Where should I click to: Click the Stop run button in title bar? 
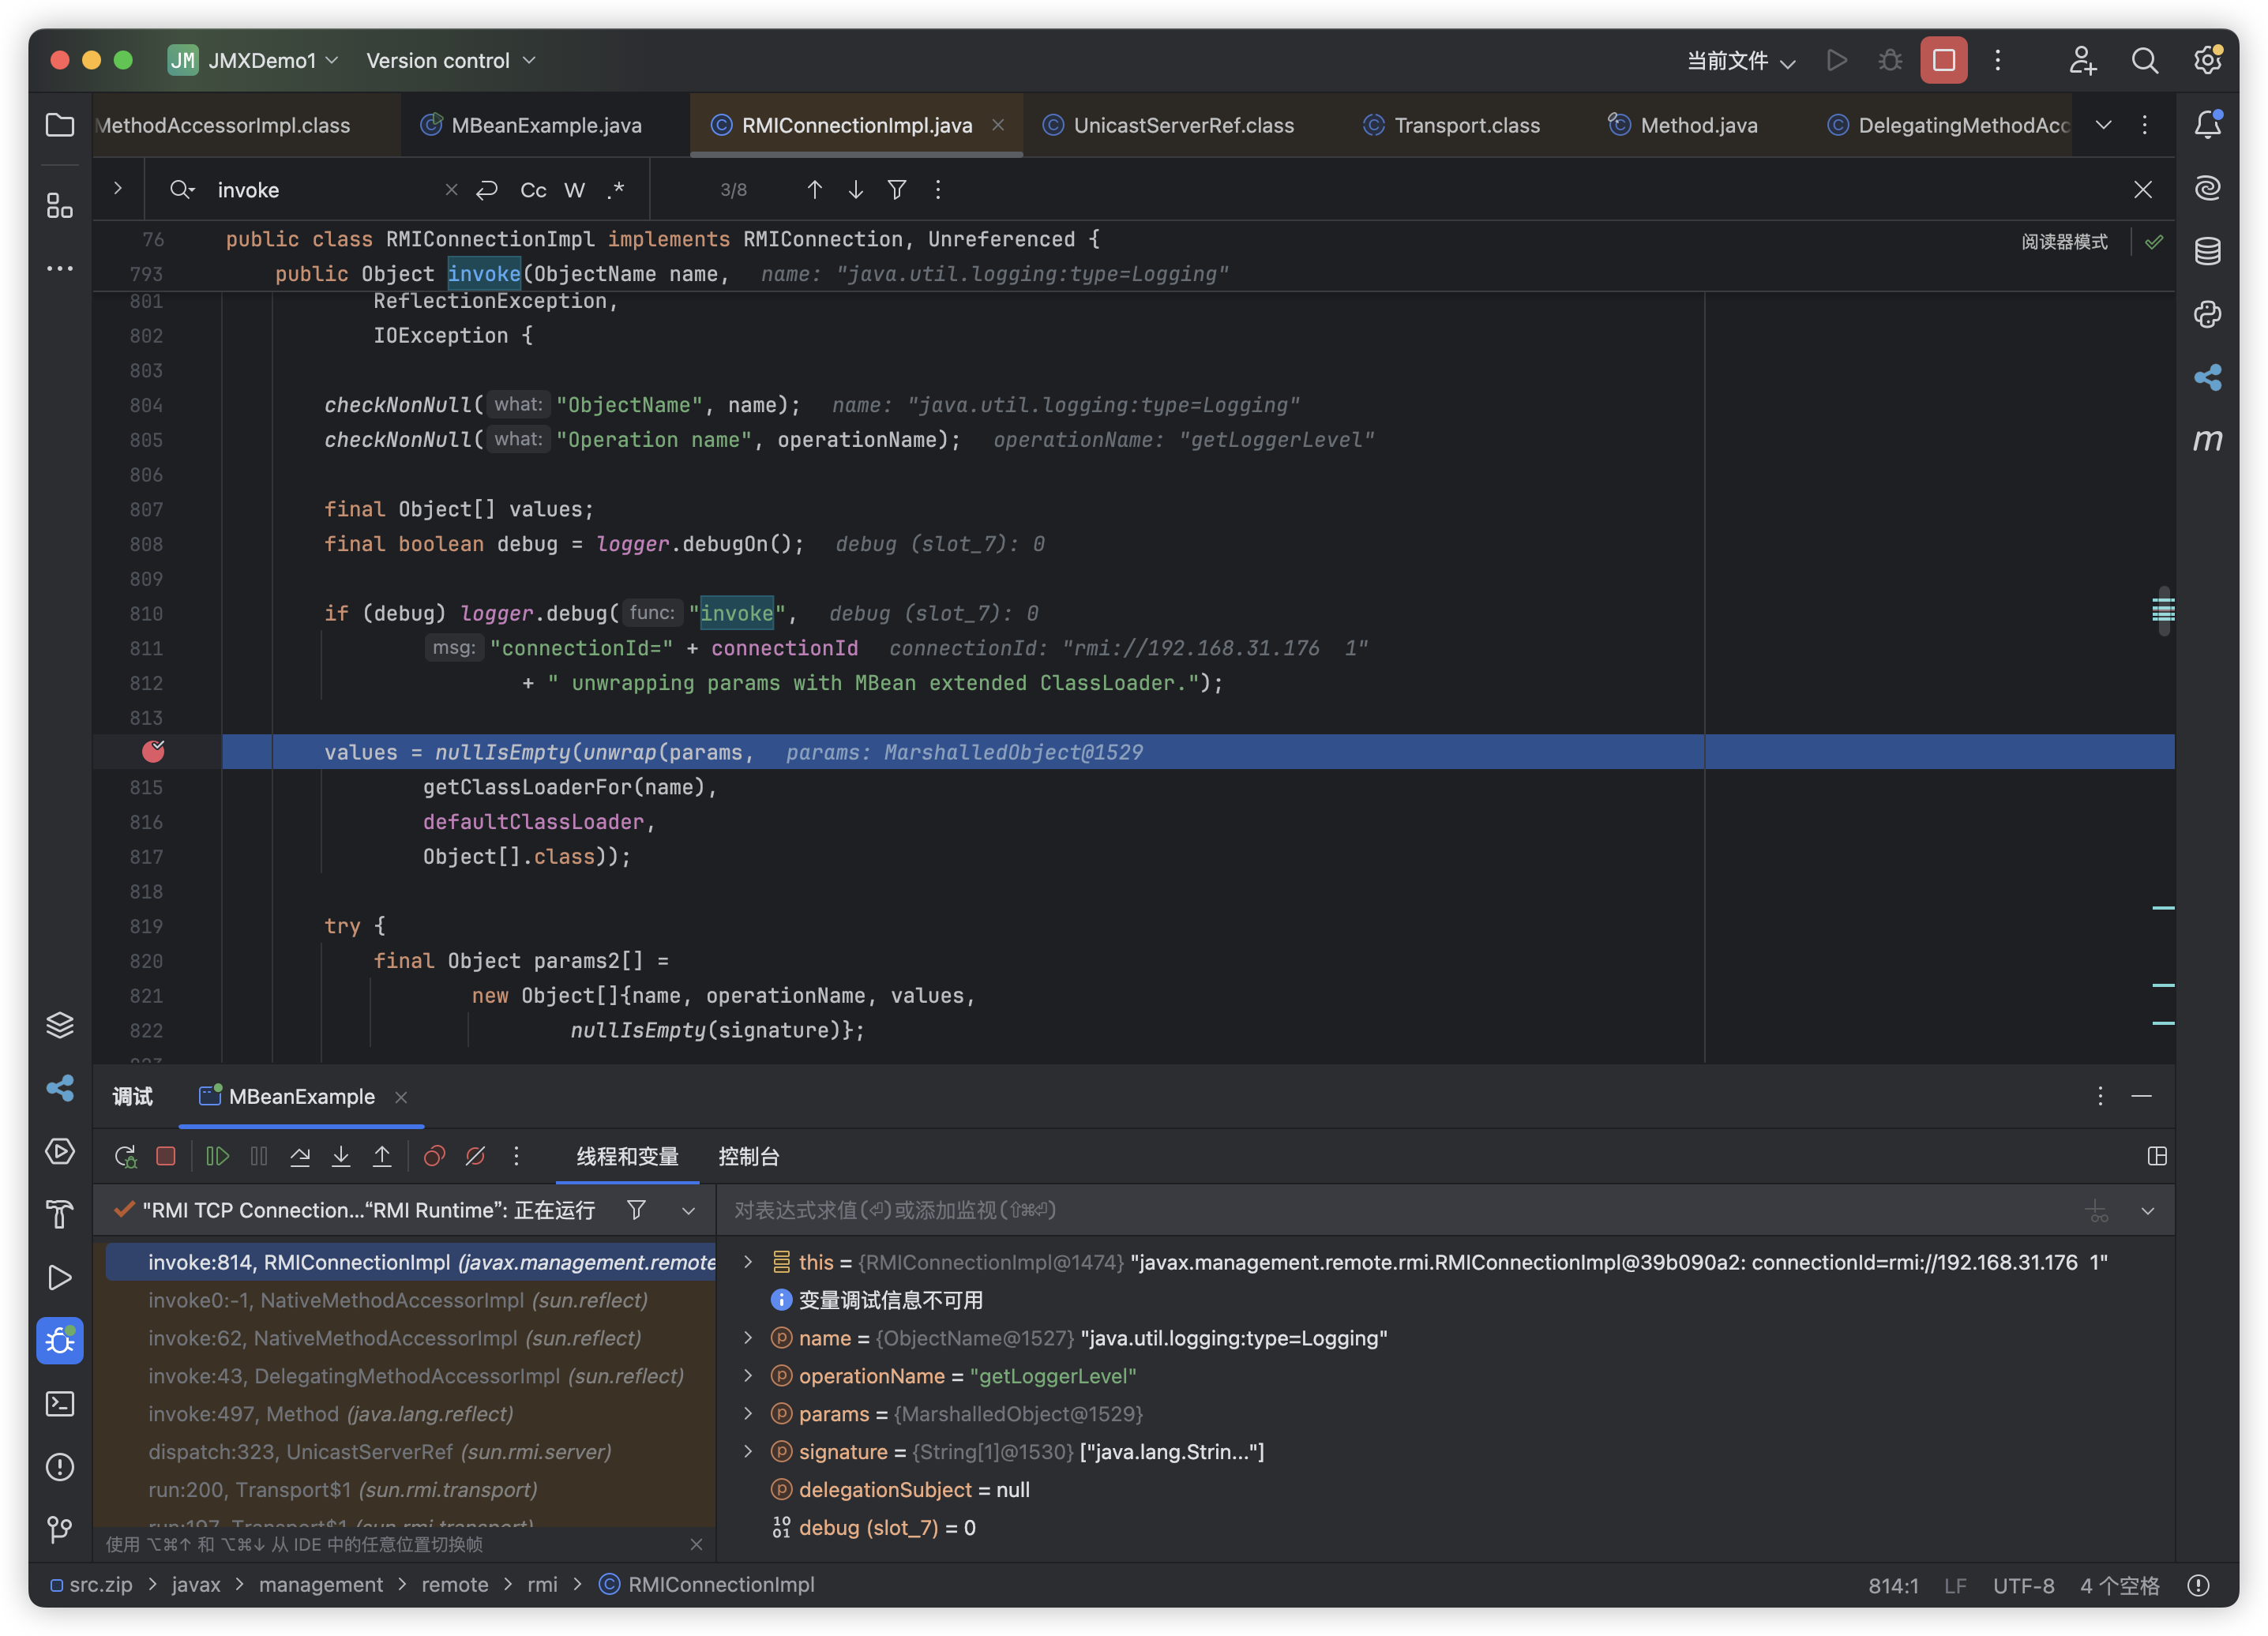tap(1943, 60)
